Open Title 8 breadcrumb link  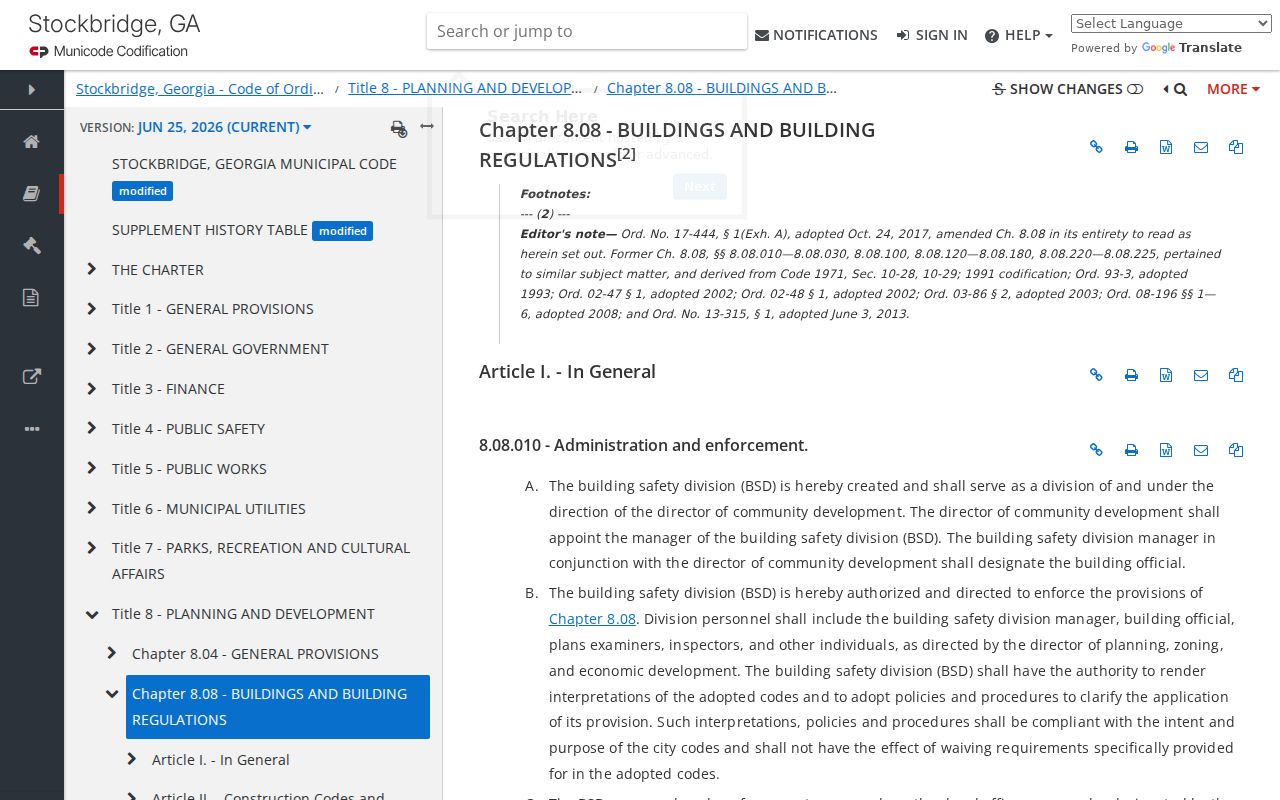point(465,88)
